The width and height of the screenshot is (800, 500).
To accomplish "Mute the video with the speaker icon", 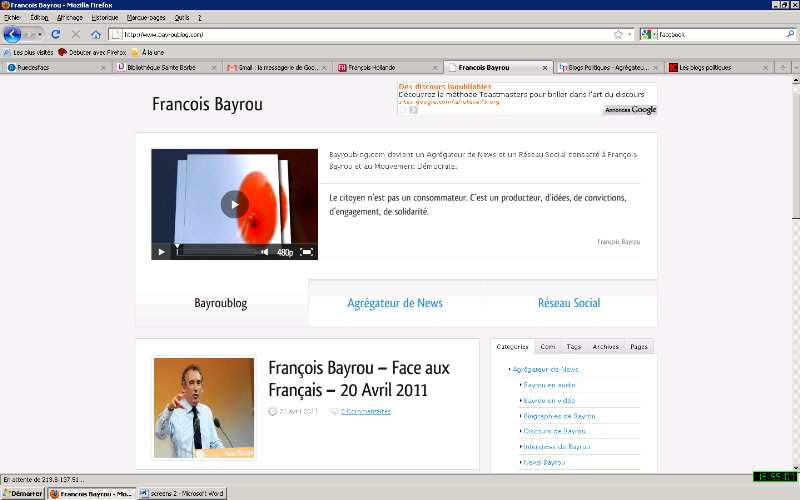I will coord(265,252).
